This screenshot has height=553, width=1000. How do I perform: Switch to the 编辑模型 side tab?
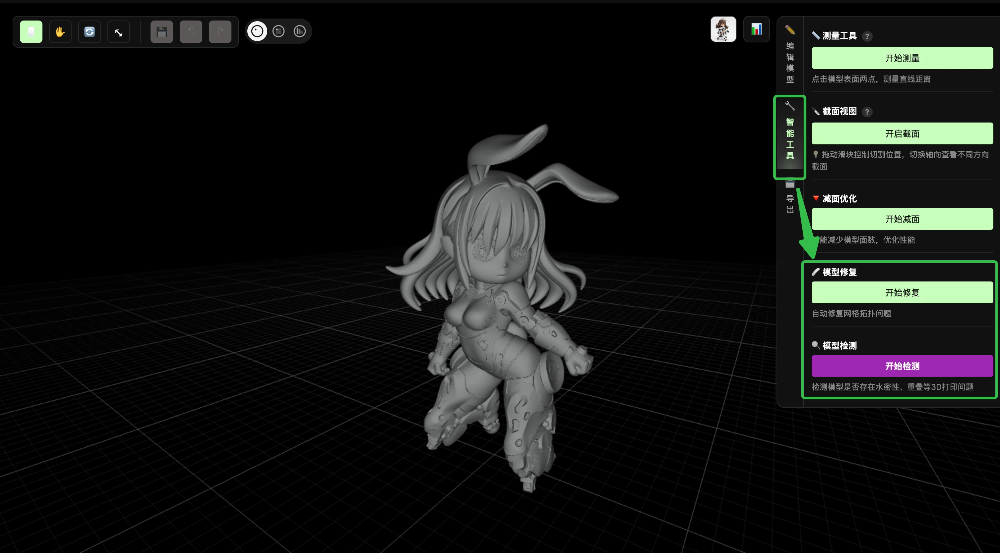coord(790,55)
